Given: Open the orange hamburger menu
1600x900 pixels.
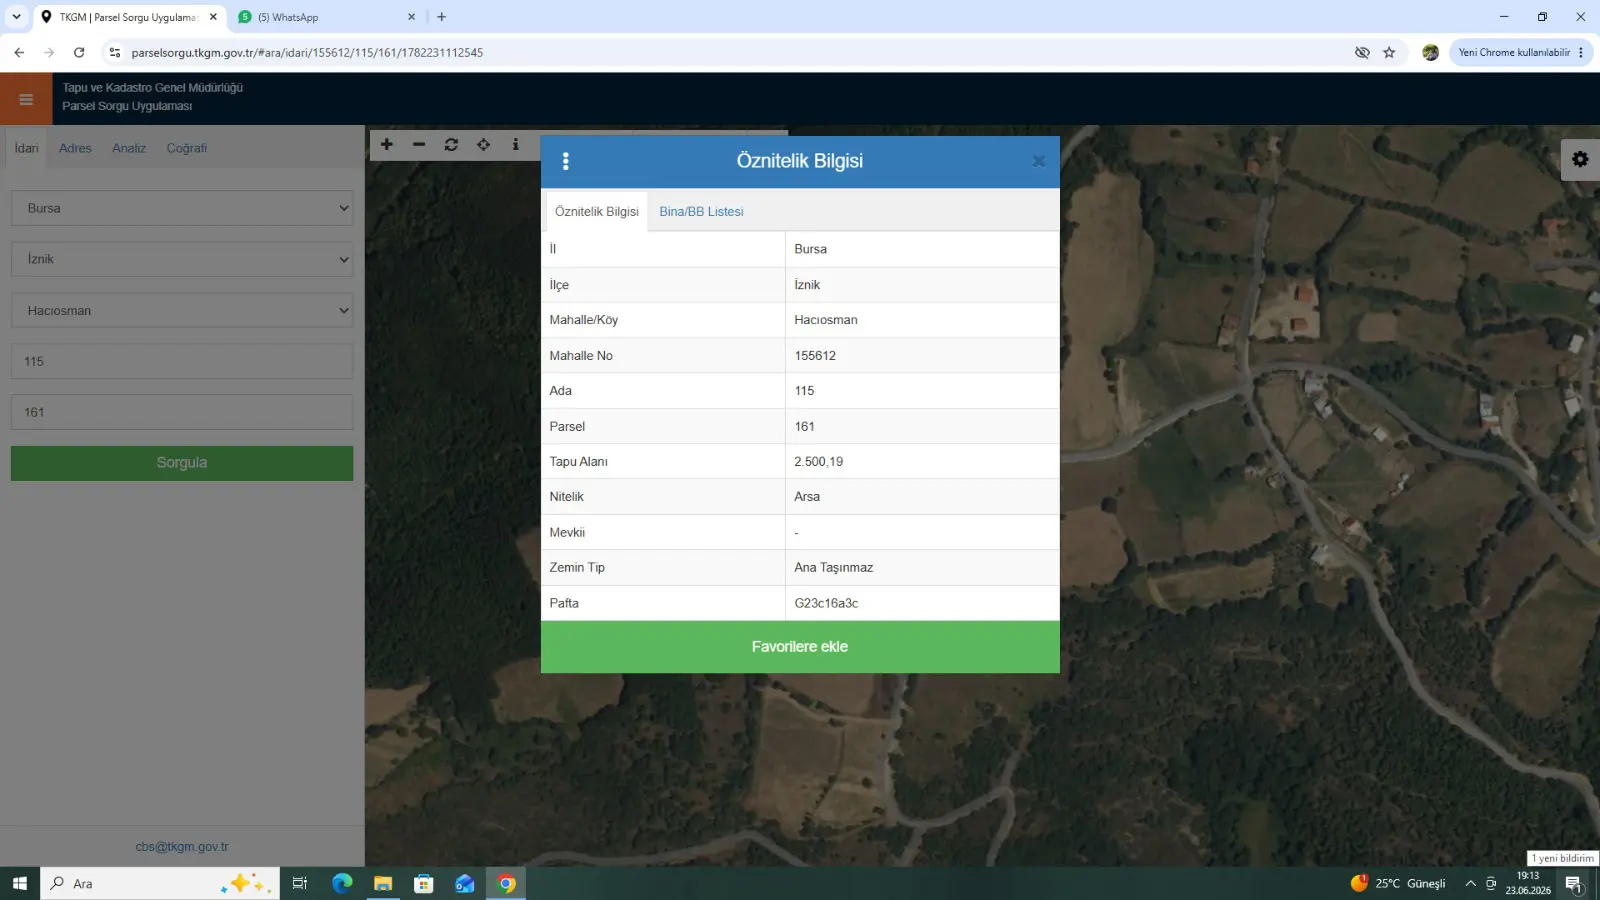Looking at the screenshot, I should [x=26, y=99].
